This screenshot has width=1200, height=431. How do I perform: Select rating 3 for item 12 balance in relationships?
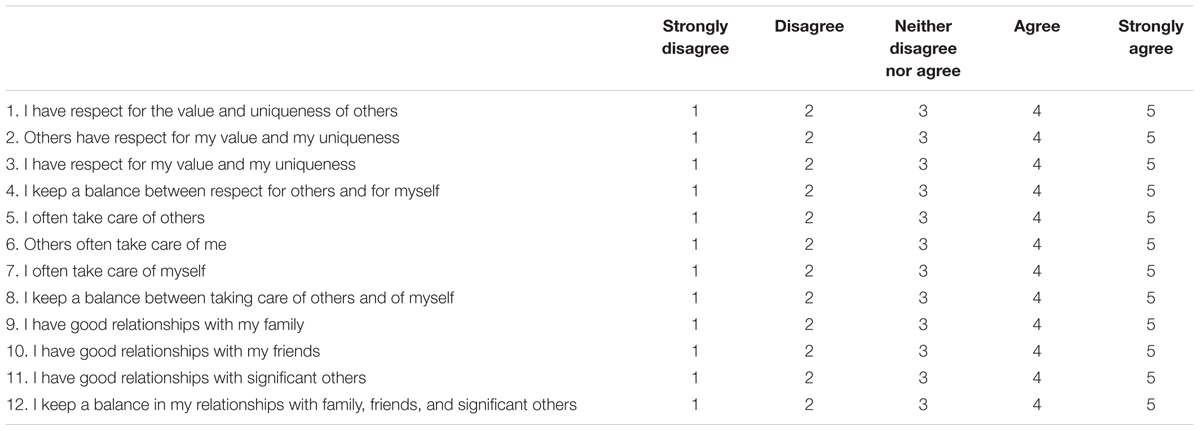(923, 404)
